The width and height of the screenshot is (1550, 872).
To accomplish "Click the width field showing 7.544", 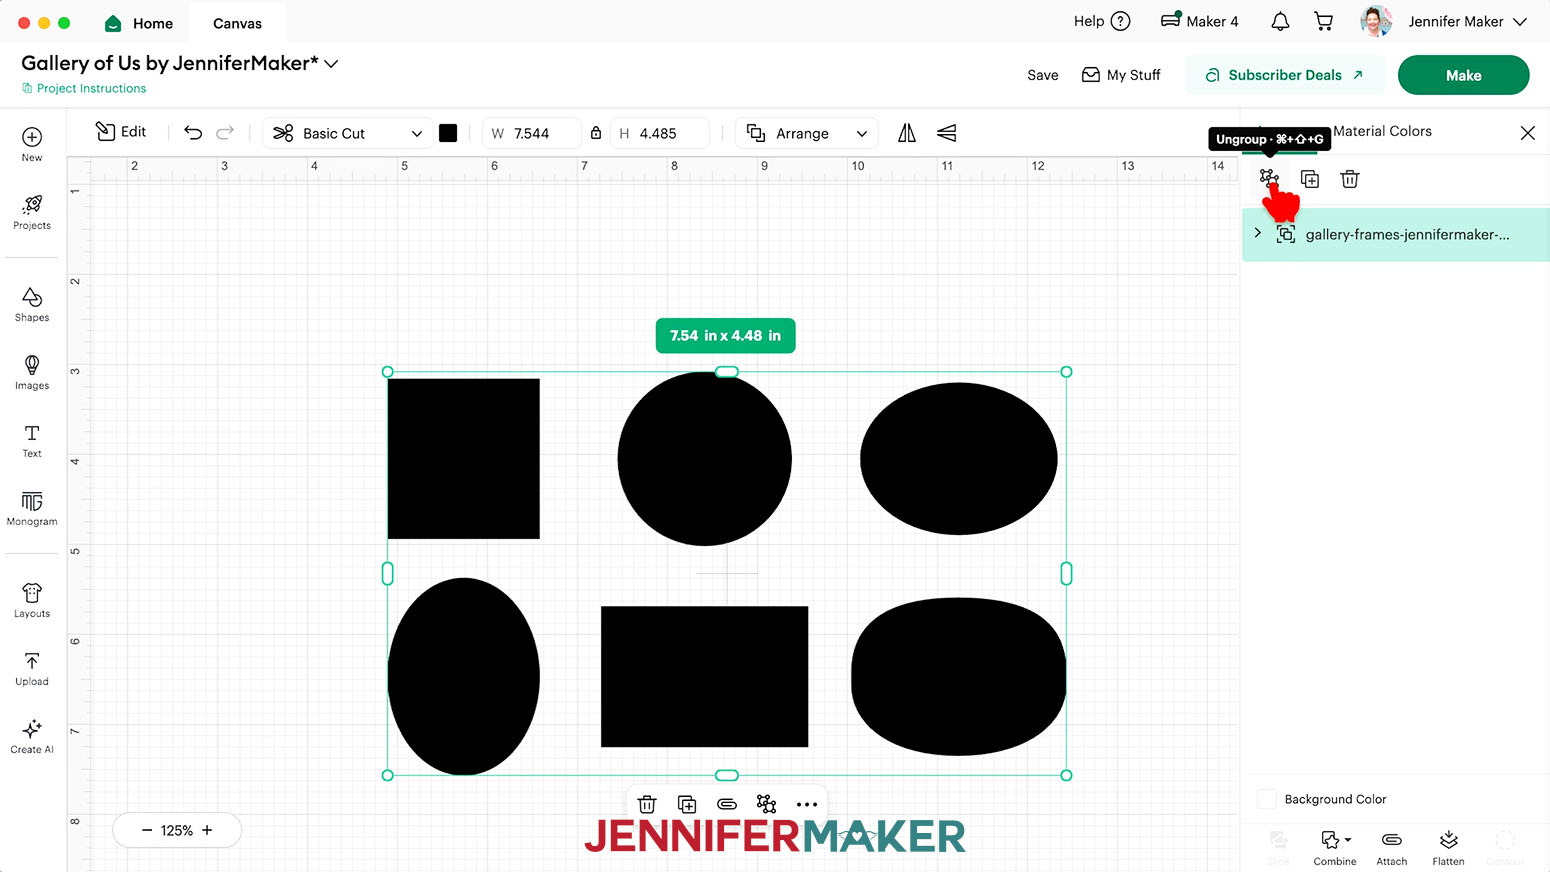I will click(x=532, y=133).
